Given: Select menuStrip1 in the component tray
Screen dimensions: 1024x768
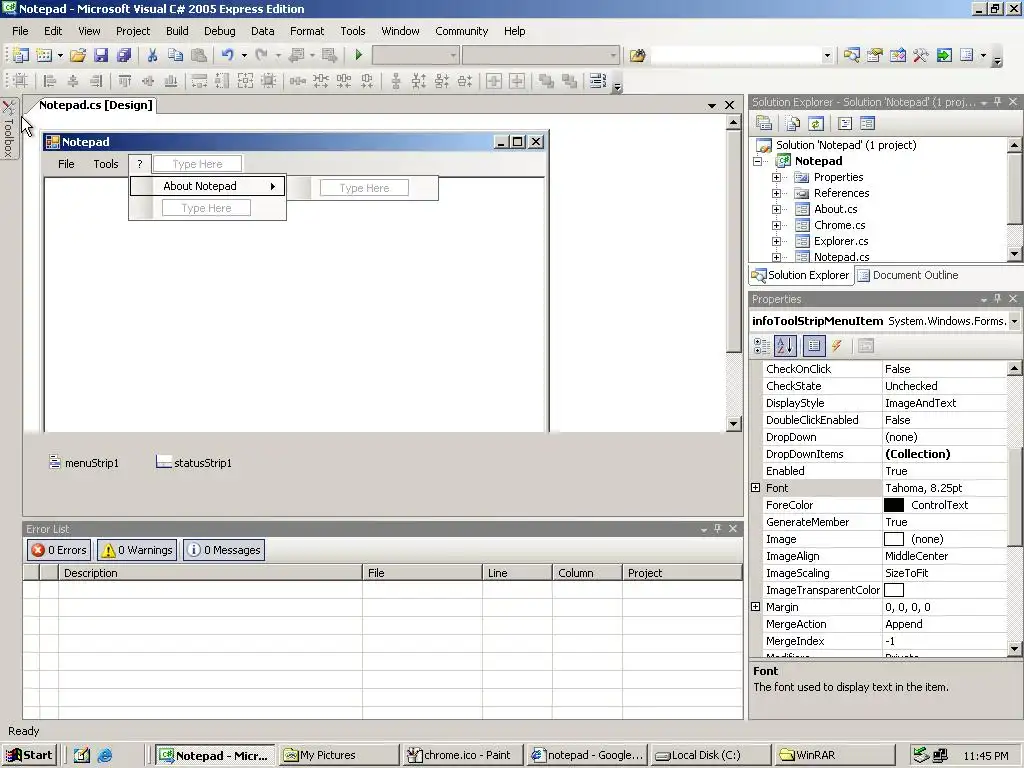Looking at the screenshot, I should tap(84, 462).
